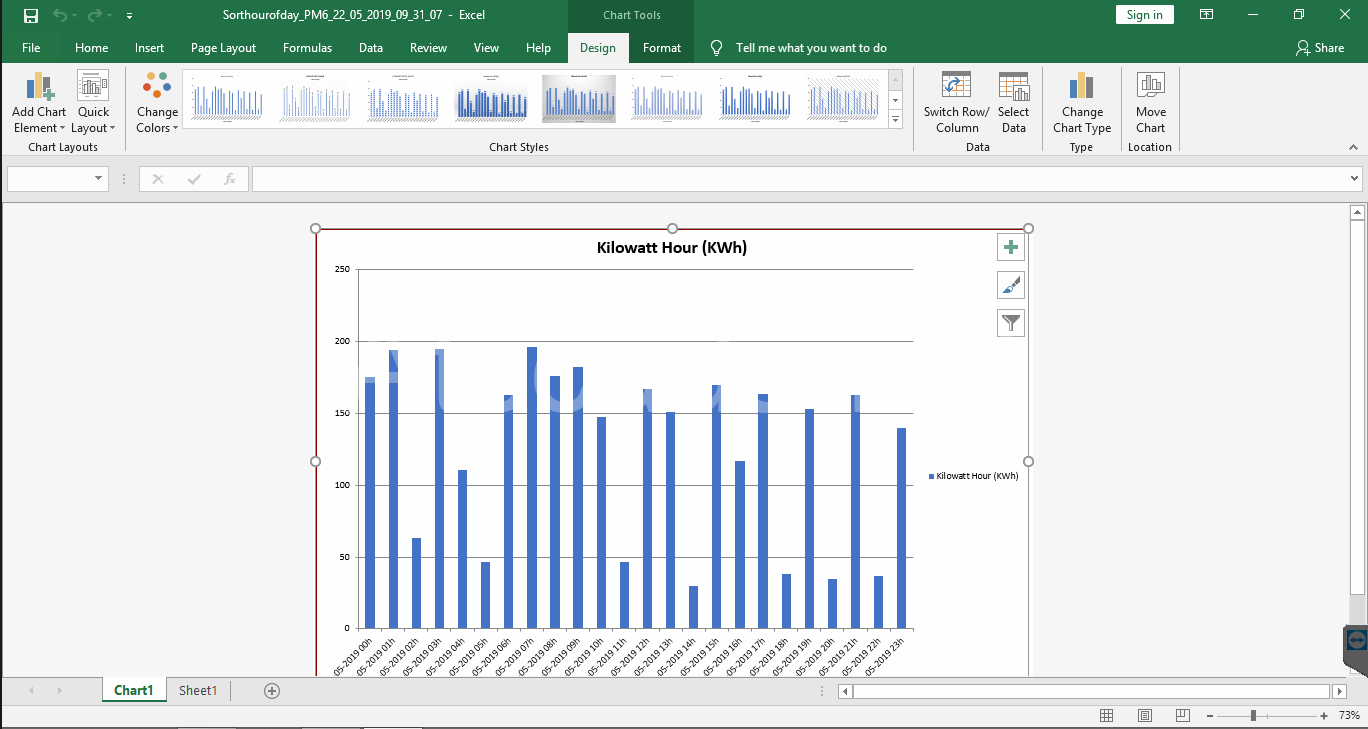
Task: Collapse the ribbon with the chevron arrow
Action: (1355, 147)
